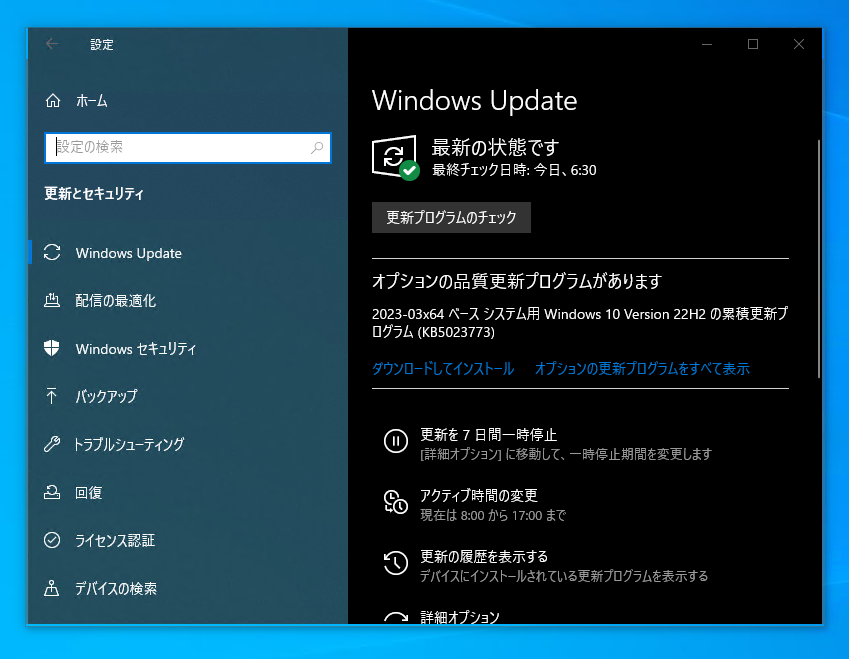Open 配信の最適化 using its sidebar icon

(53, 301)
